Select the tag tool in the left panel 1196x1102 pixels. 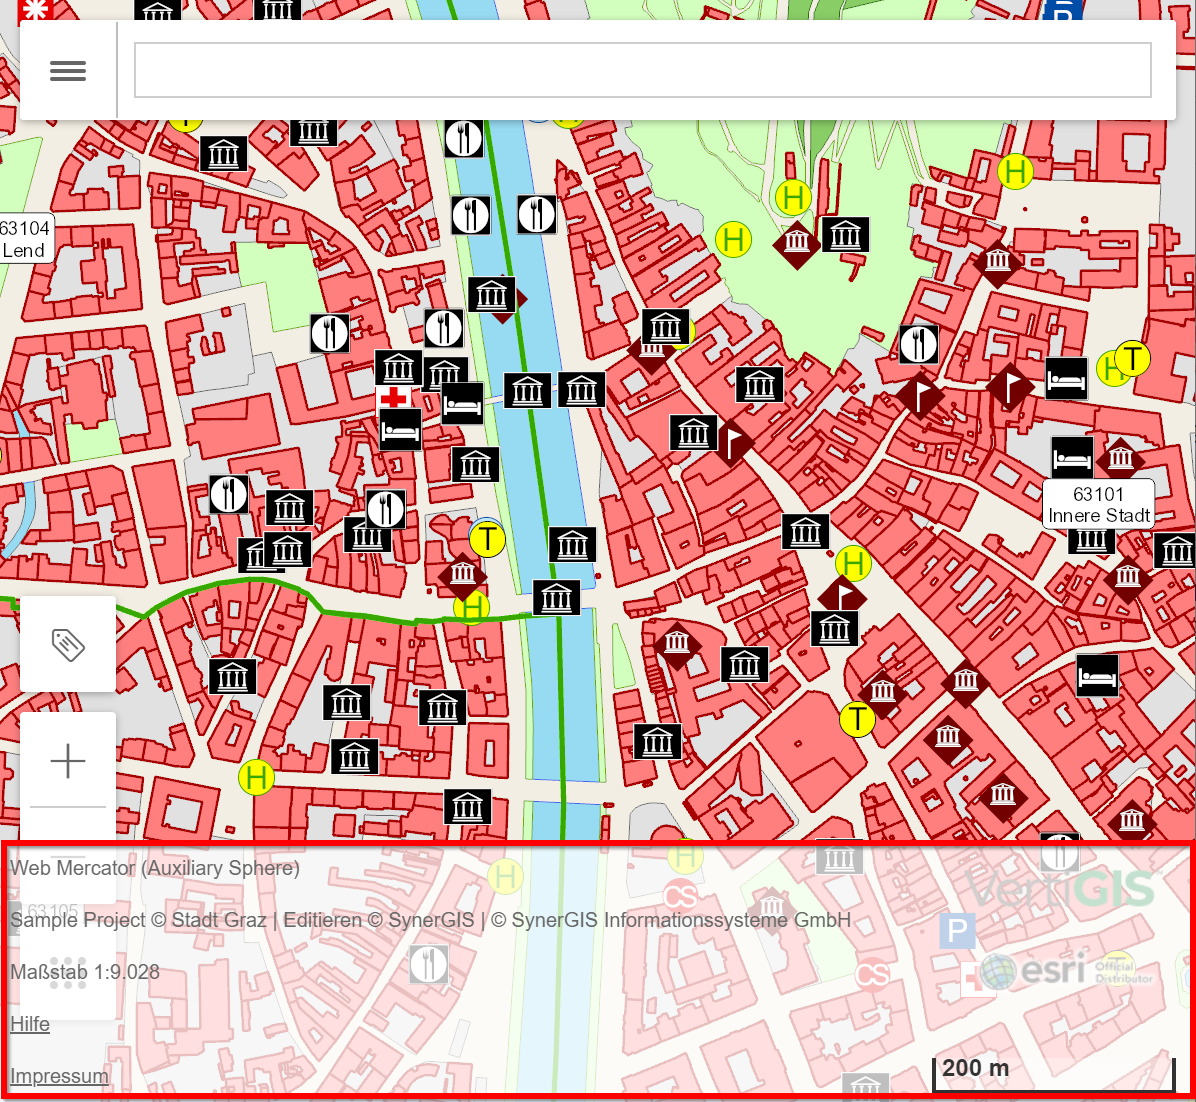67,643
